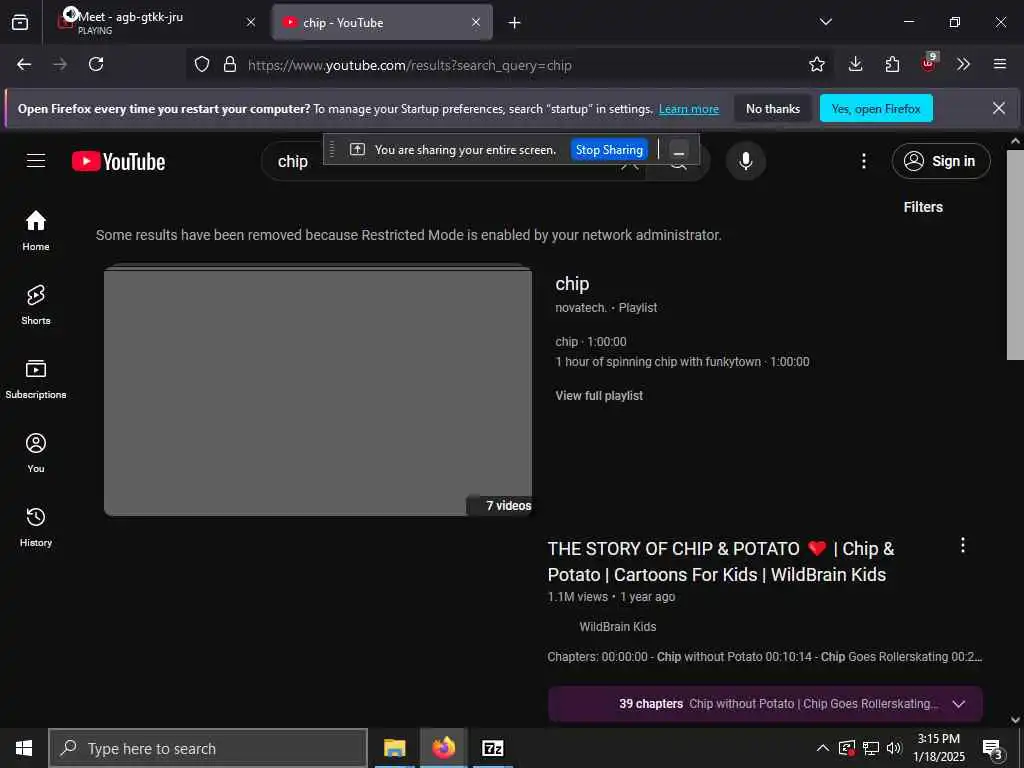Go back with browser back arrow
The image size is (1024, 768).
[x=24, y=64]
